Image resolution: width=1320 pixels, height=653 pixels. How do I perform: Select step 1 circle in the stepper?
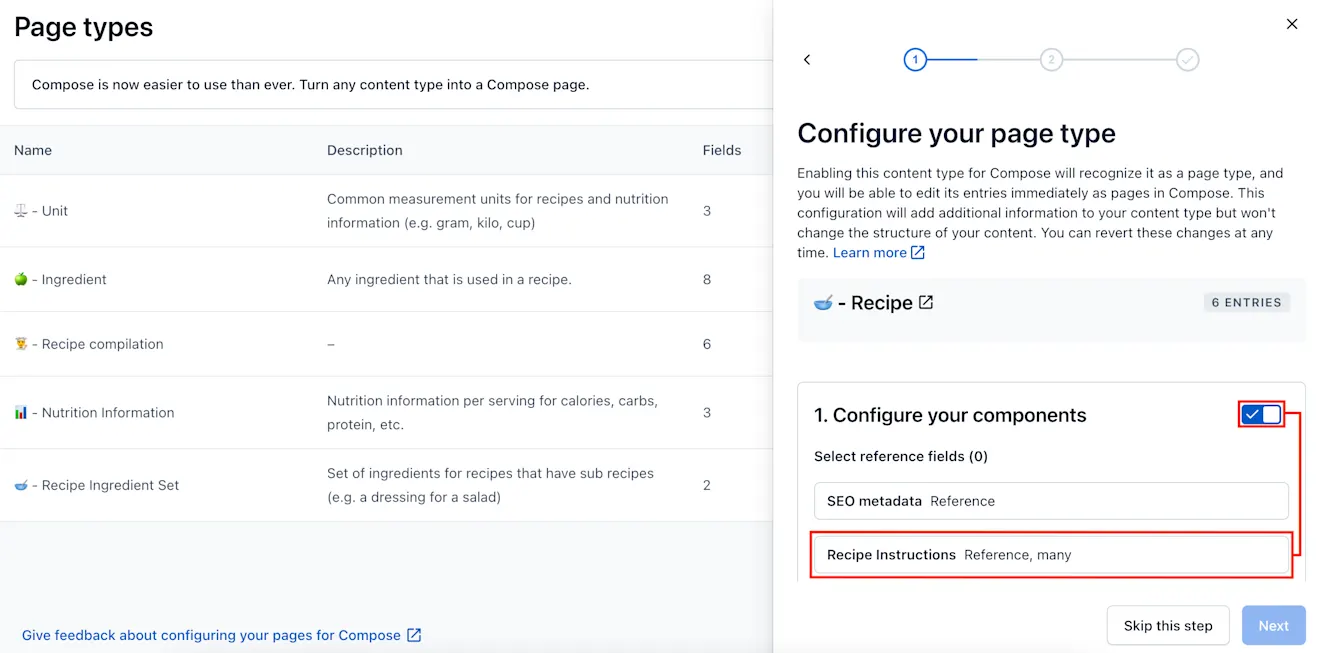click(914, 60)
